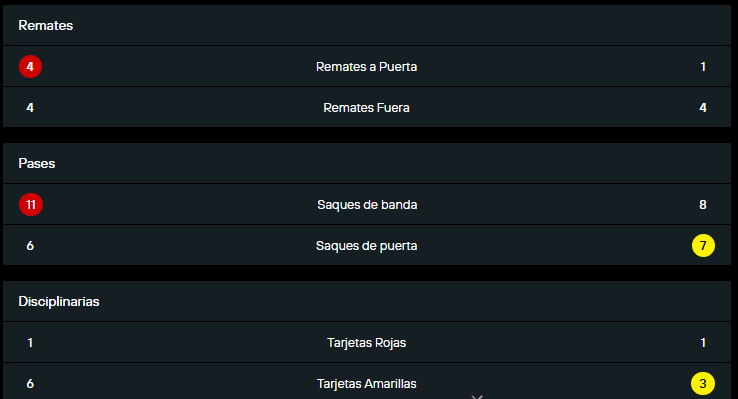Select the Disciplinarias section header
Viewport: 738px width, 399px height.
[59, 301]
